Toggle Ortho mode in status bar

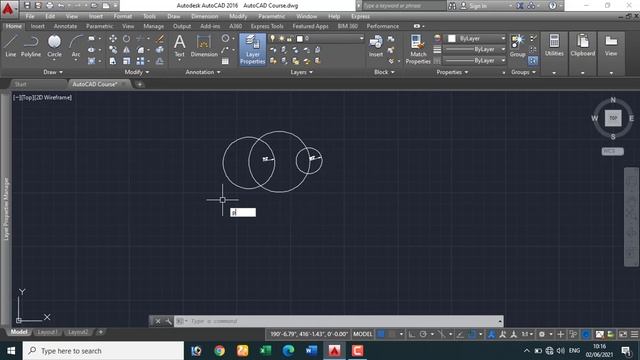coord(411,334)
